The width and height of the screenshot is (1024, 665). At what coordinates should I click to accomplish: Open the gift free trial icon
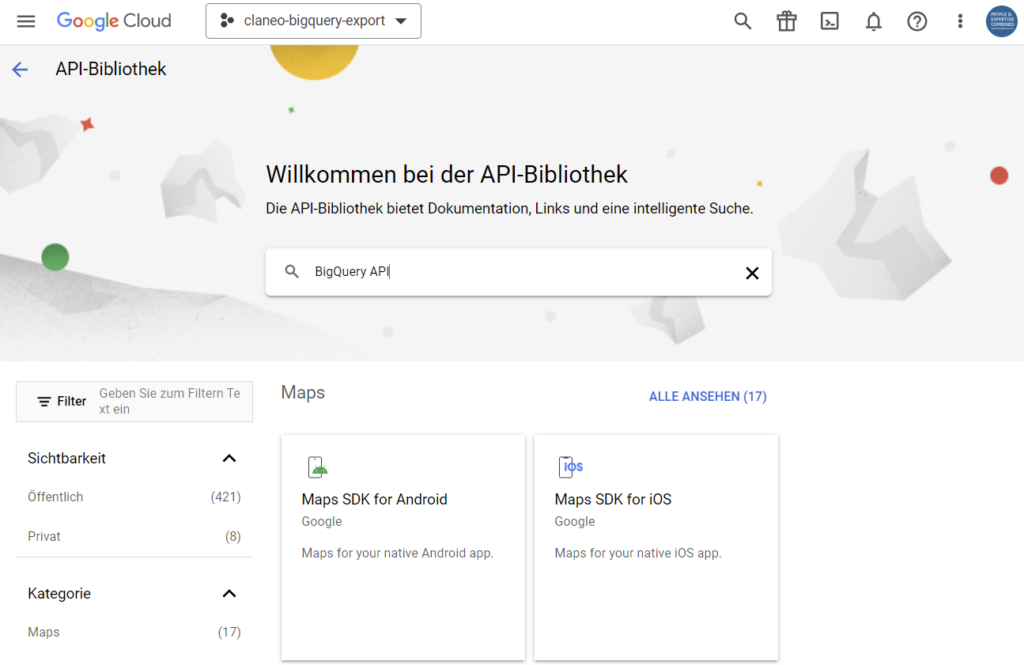786,21
